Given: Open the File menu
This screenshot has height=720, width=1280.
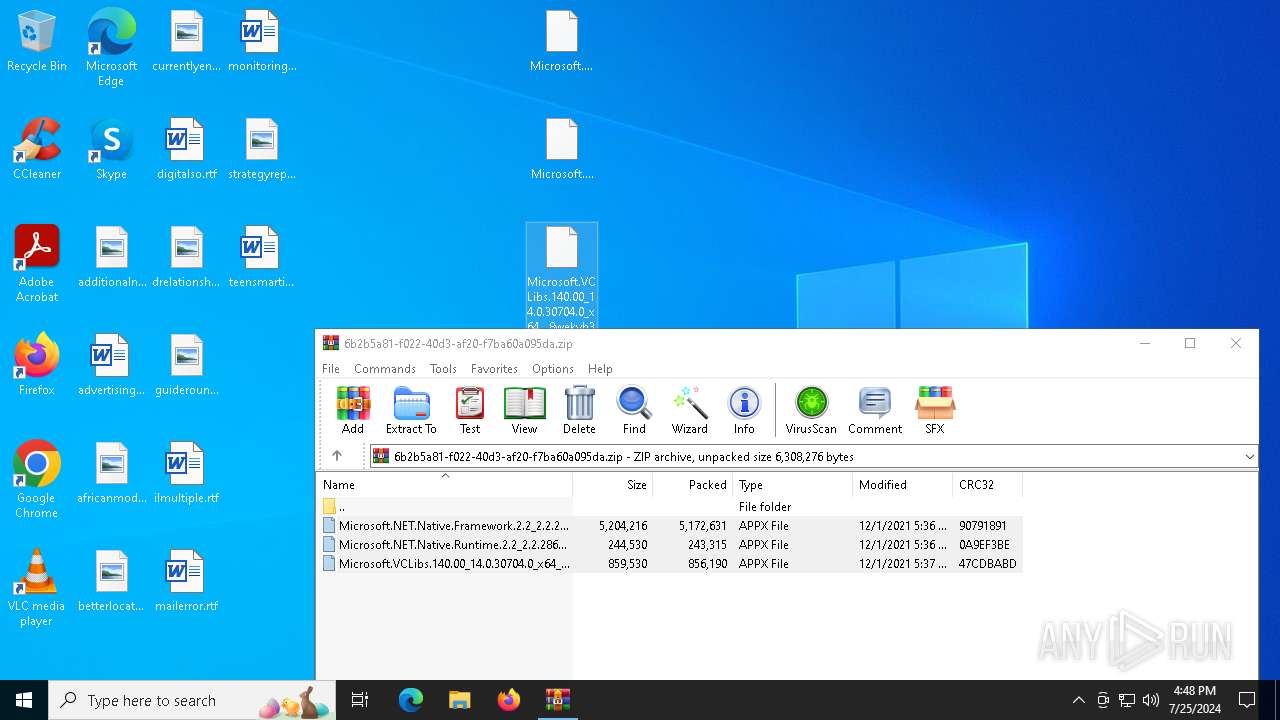Looking at the screenshot, I should [331, 369].
